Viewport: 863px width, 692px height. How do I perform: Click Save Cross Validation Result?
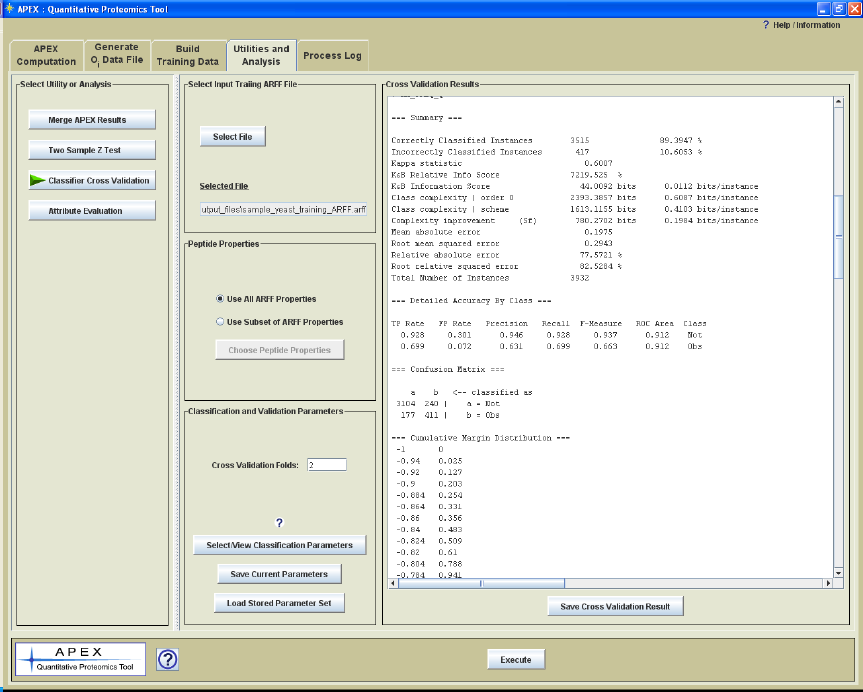616,606
